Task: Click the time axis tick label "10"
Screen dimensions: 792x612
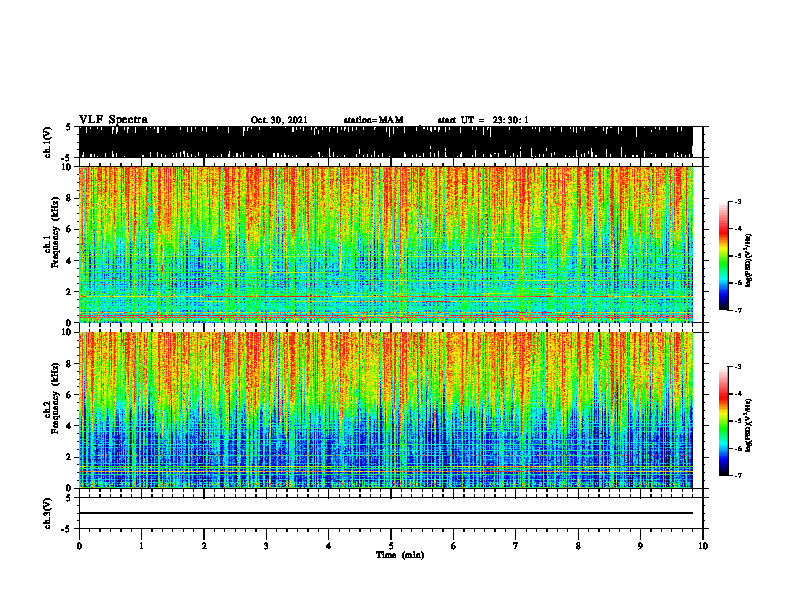Action: [x=703, y=546]
